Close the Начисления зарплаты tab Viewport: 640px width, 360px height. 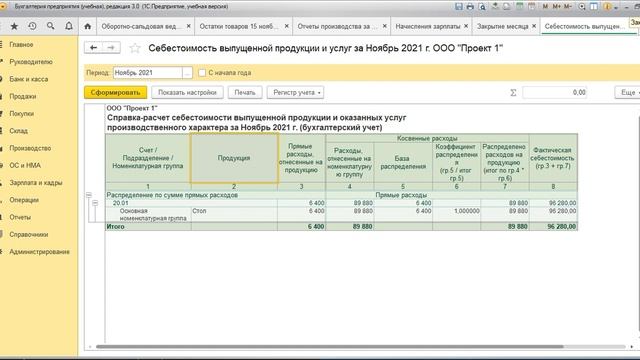pos(466,26)
